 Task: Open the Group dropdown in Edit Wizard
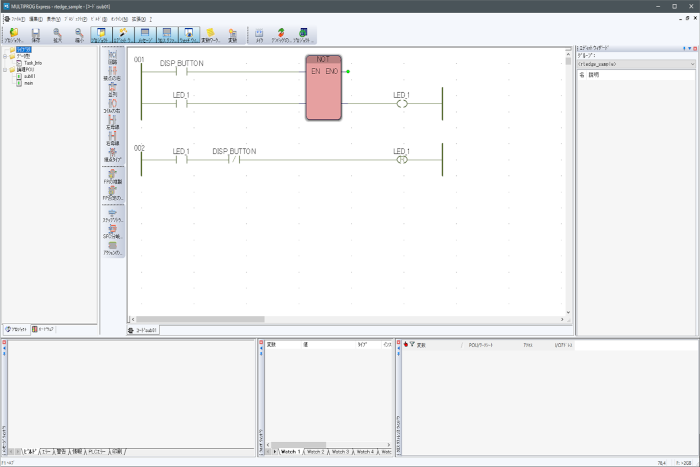click(x=691, y=64)
